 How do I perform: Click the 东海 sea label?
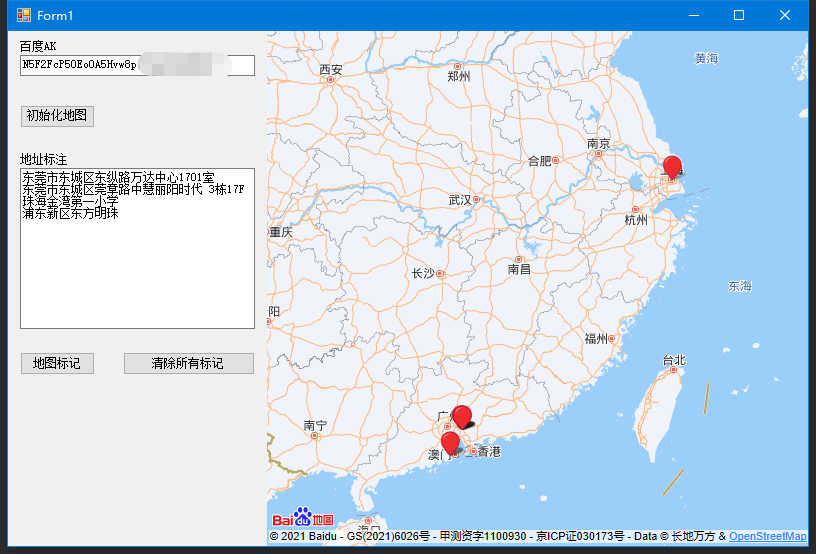pos(740,286)
